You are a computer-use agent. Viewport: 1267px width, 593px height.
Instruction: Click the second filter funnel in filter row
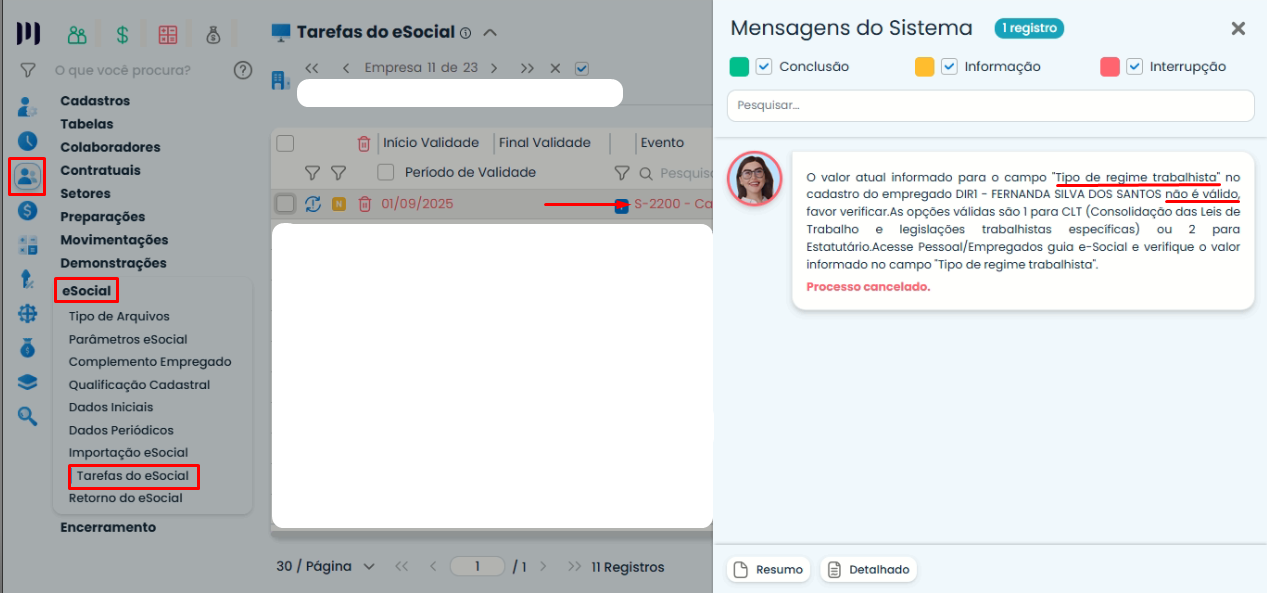338,172
